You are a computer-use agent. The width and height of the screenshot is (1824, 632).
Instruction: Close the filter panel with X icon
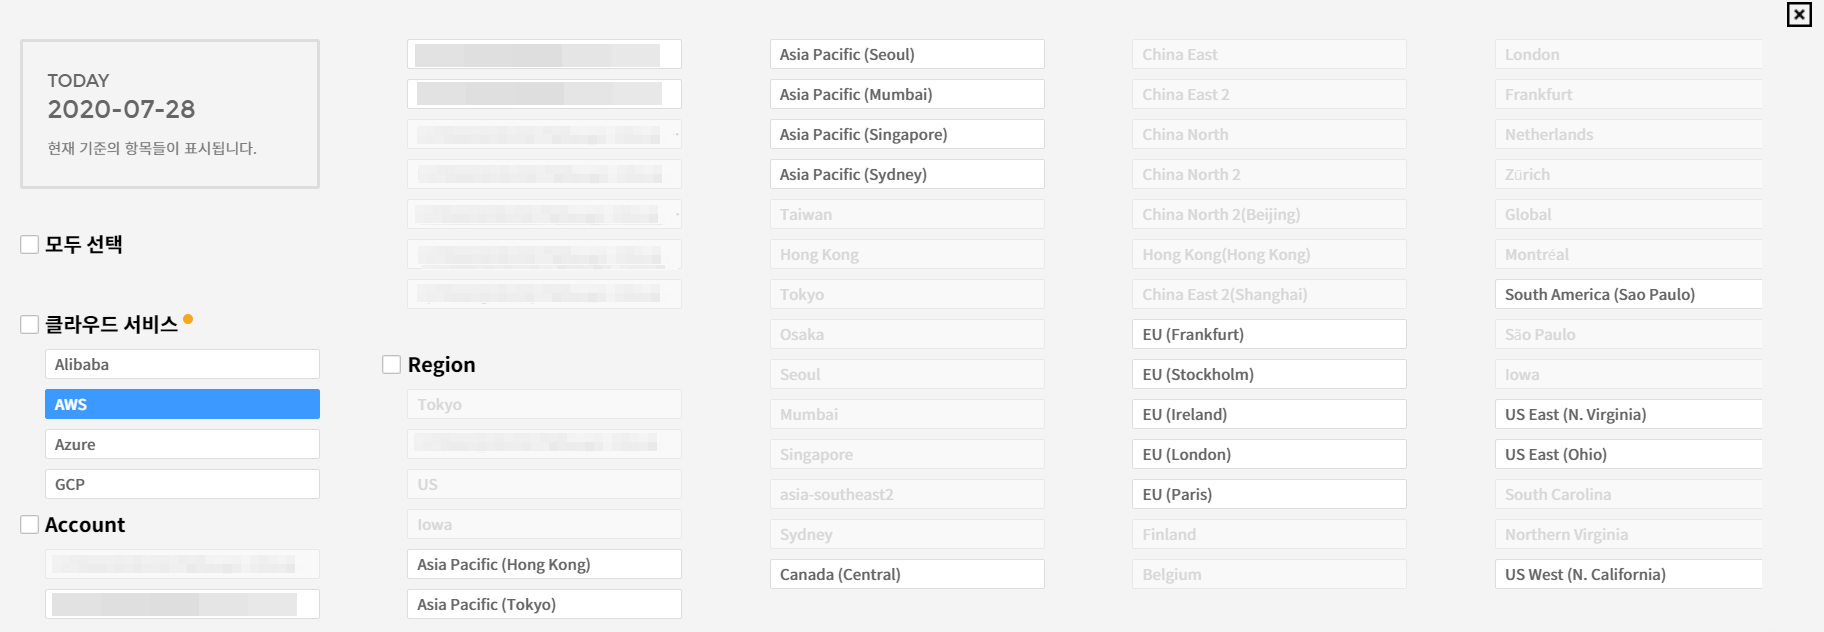(1799, 15)
